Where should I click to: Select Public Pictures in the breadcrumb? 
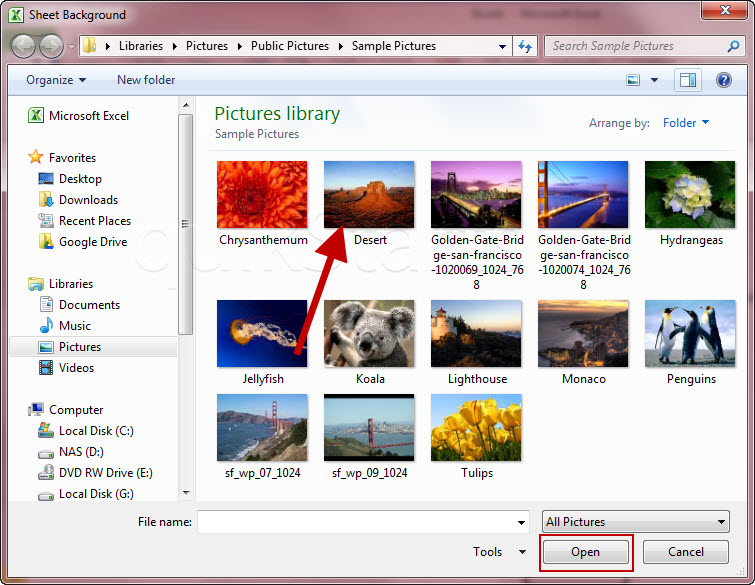click(290, 46)
